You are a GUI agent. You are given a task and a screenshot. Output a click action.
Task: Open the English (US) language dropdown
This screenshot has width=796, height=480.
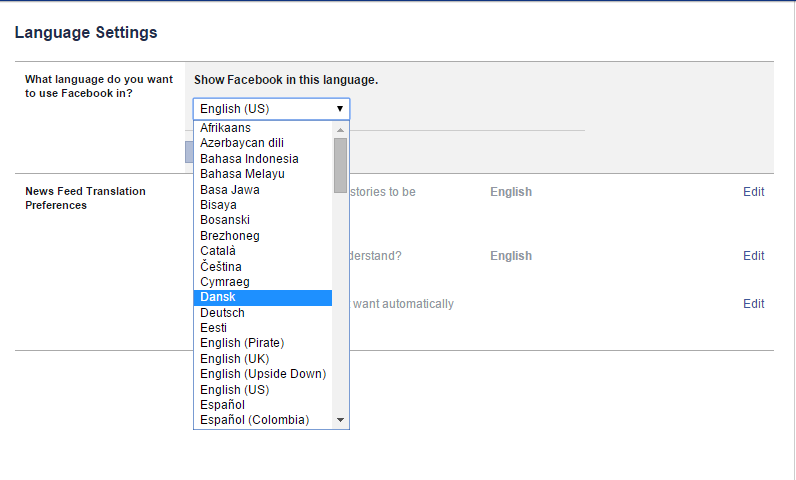271,109
